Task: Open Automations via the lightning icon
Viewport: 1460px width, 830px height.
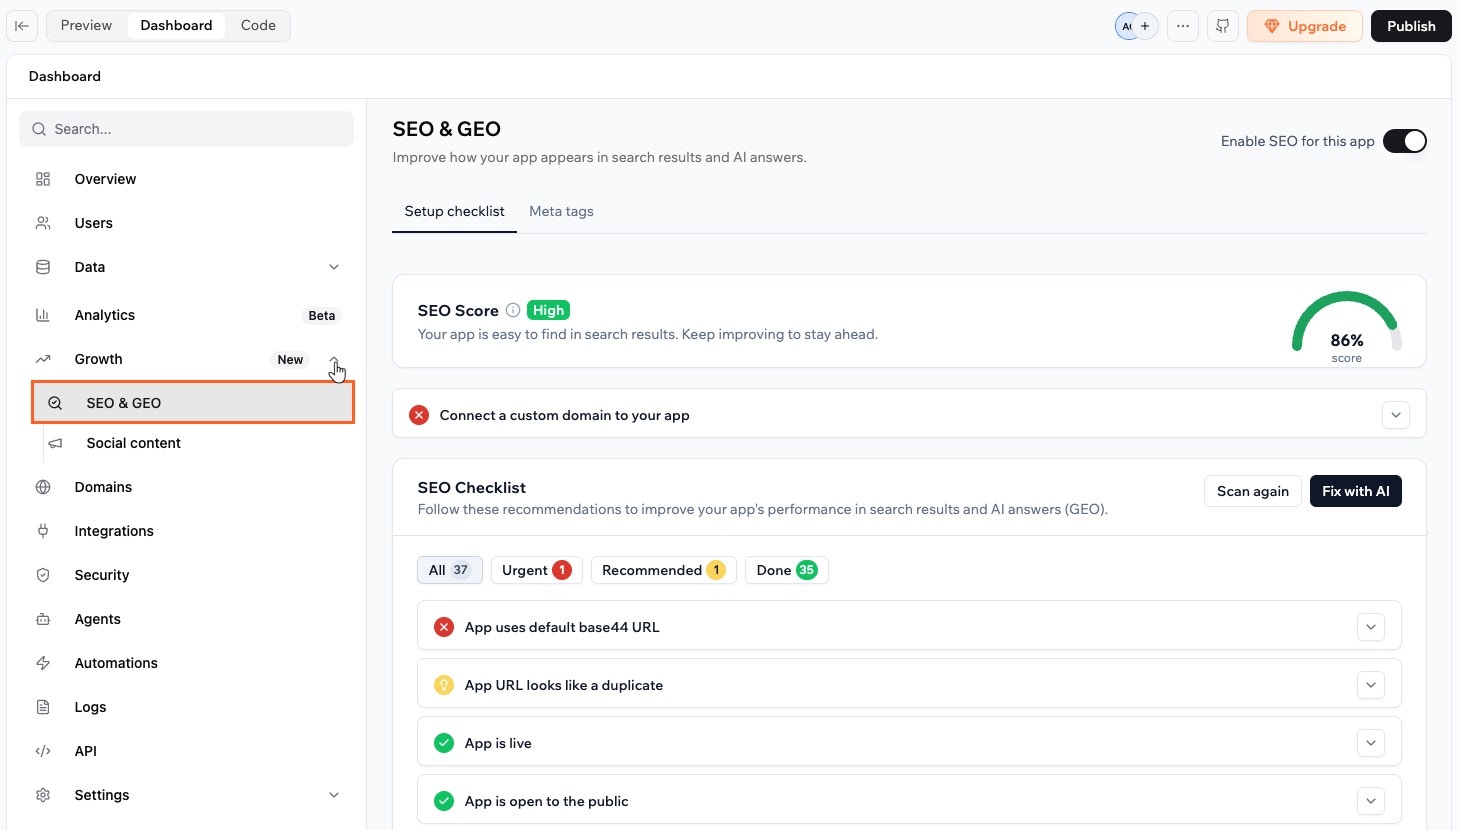Action: (x=42, y=663)
